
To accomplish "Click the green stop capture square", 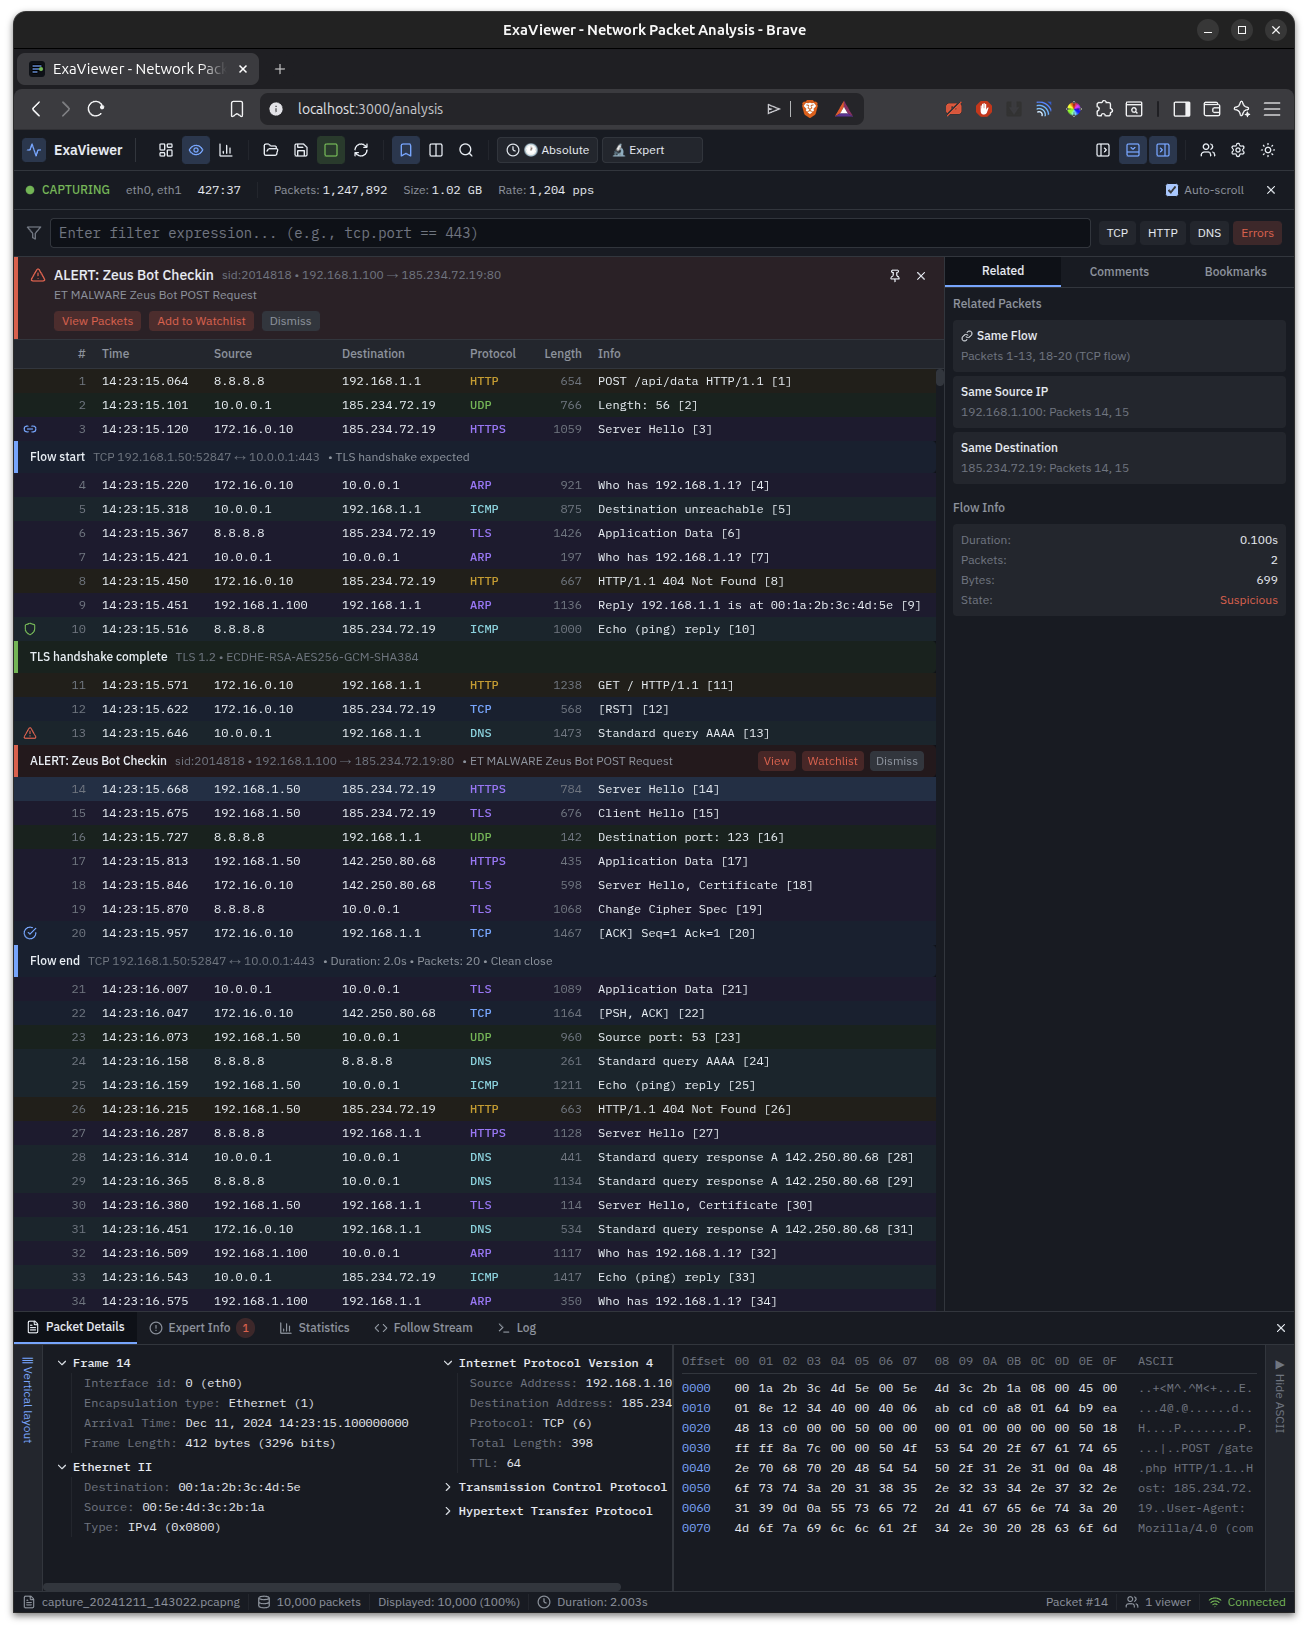I will click(x=331, y=150).
